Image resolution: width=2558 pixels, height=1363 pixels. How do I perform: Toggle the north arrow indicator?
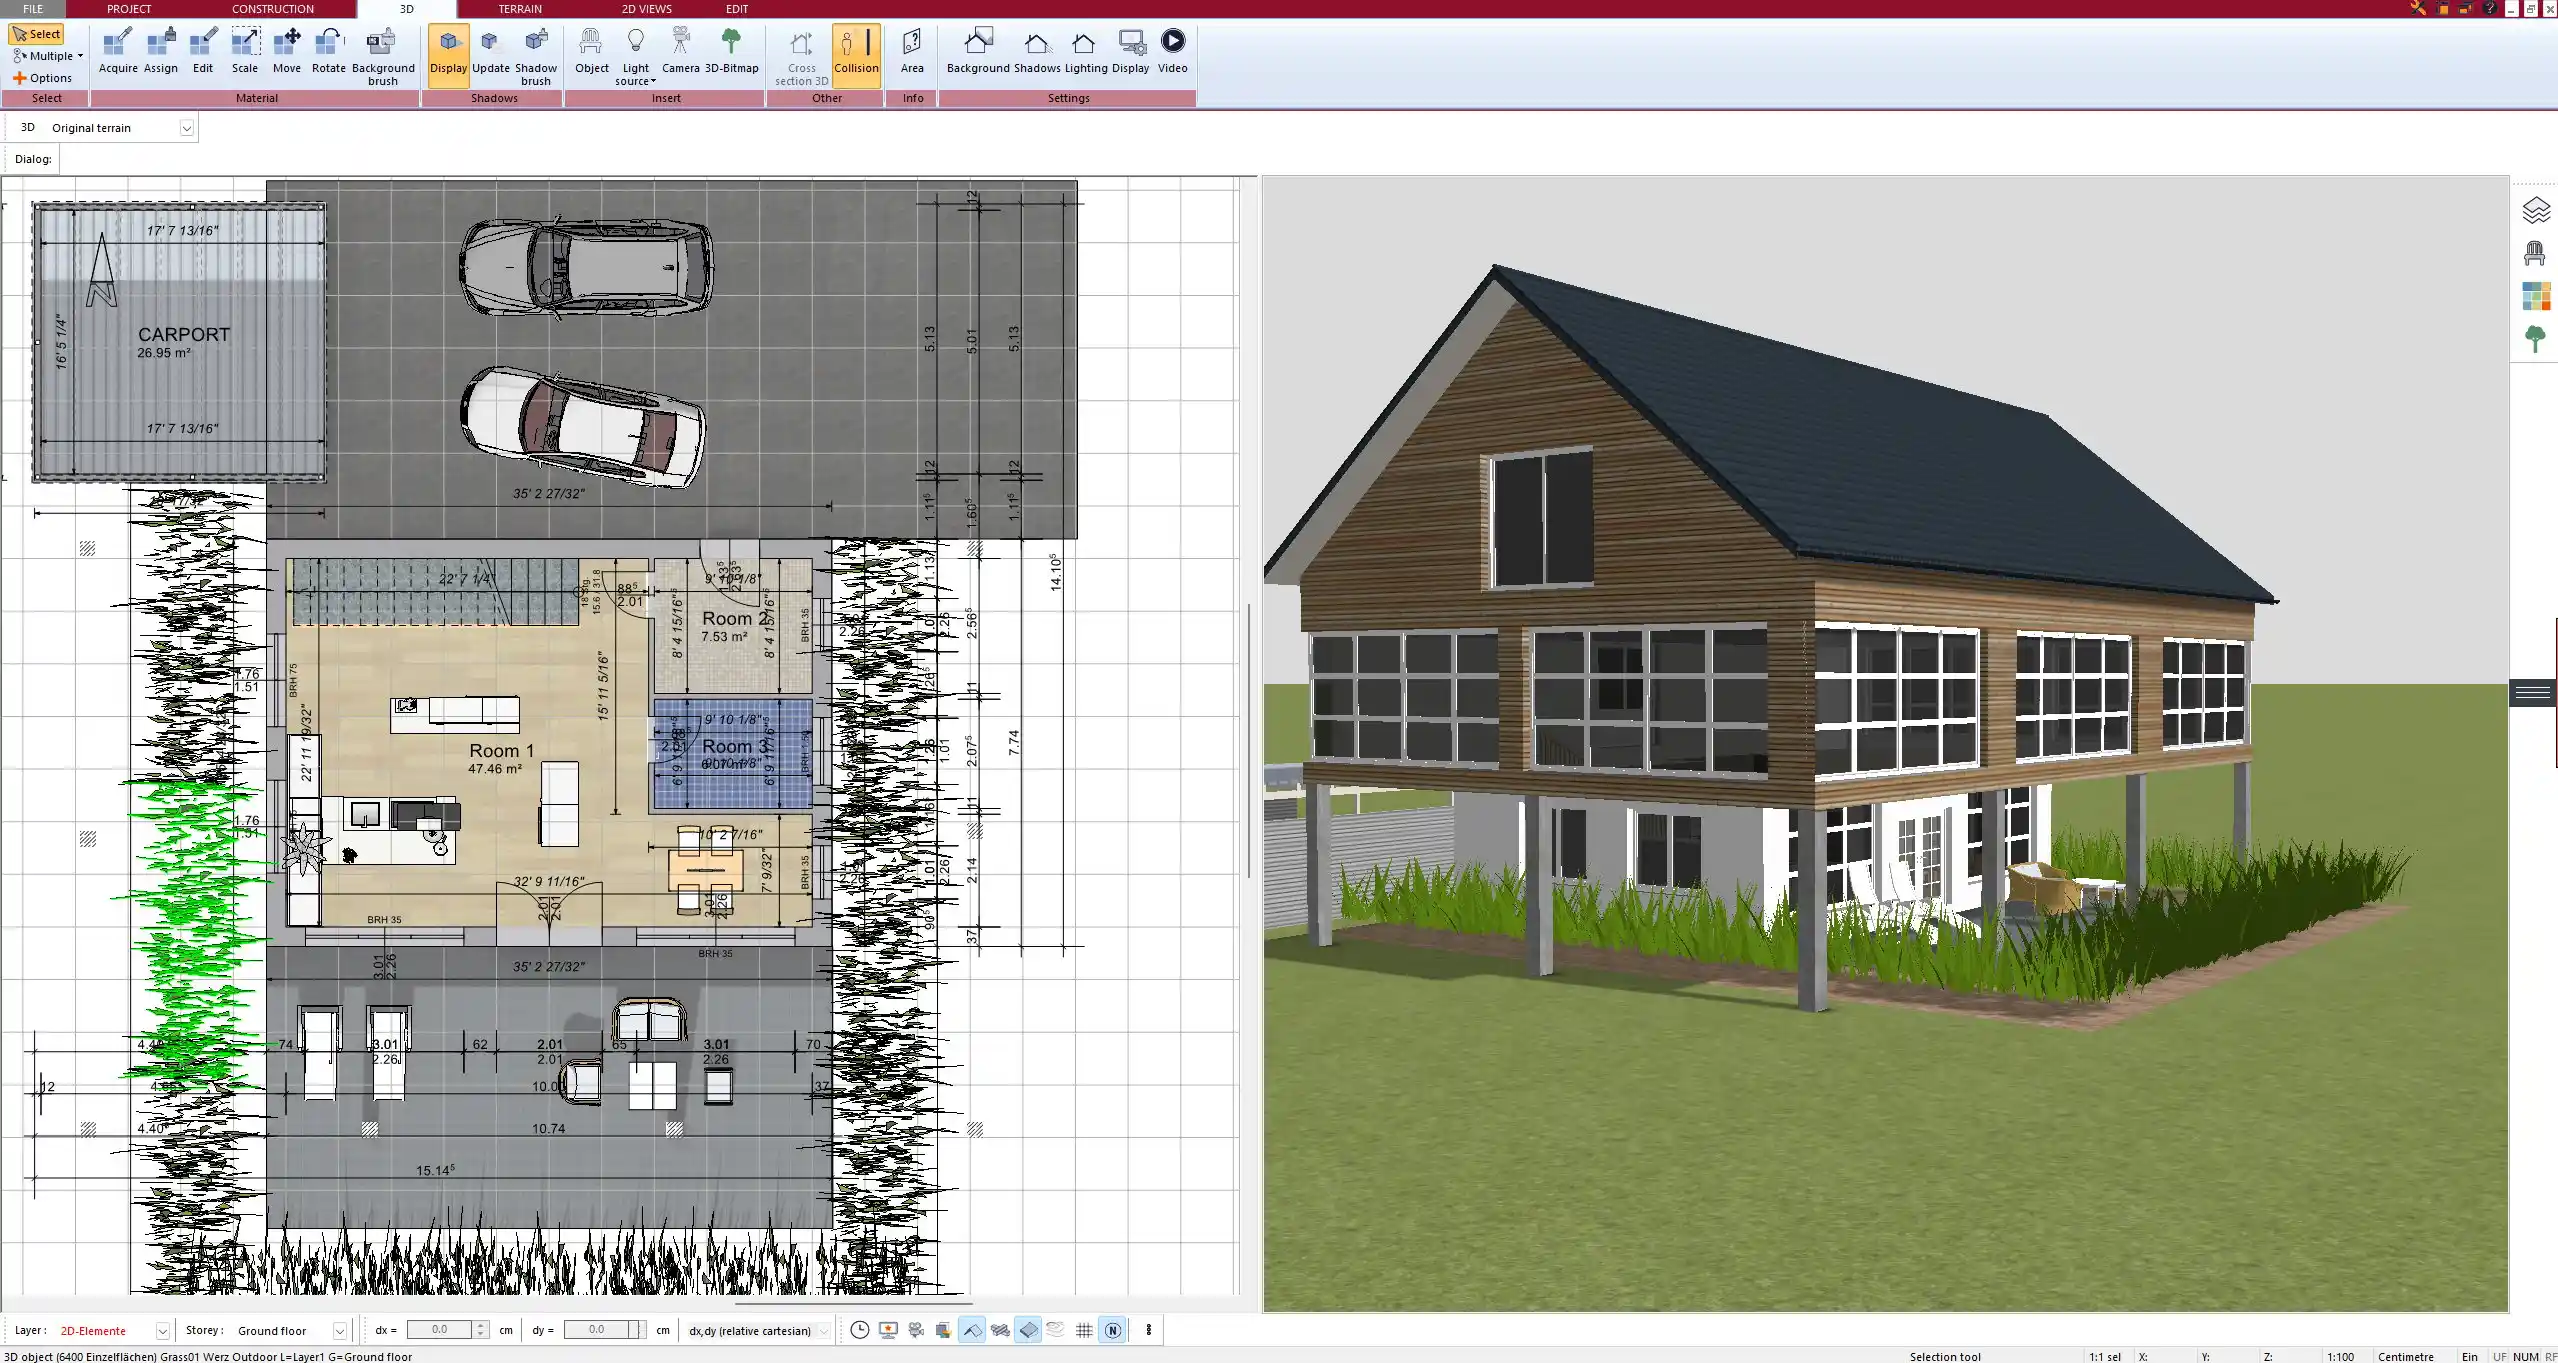(1113, 1330)
